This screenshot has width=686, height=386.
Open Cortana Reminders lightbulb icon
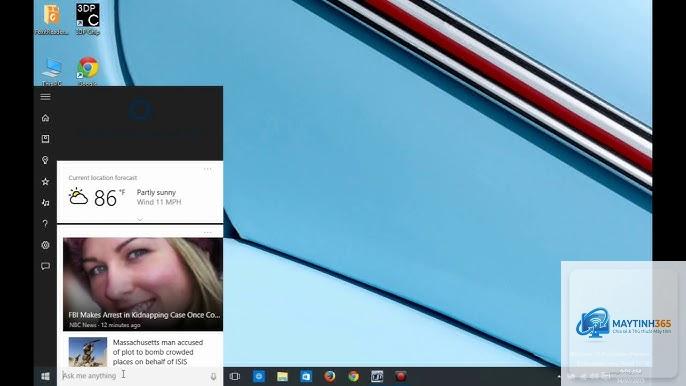click(x=46, y=160)
